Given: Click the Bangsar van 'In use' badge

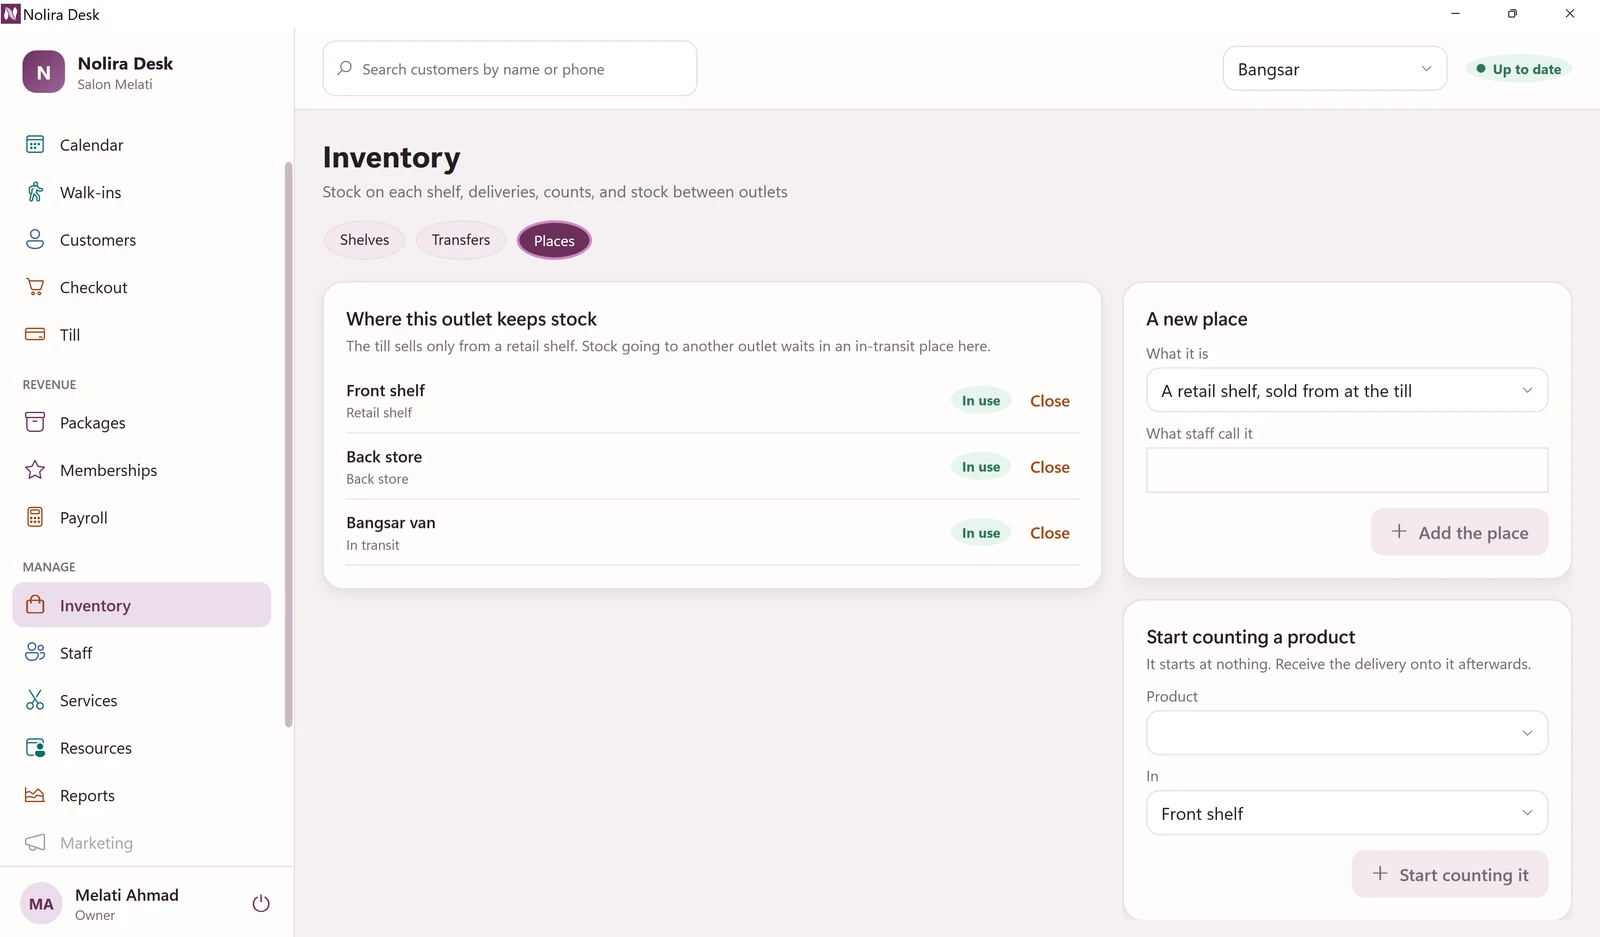Looking at the screenshot, I should click(981, 533).
